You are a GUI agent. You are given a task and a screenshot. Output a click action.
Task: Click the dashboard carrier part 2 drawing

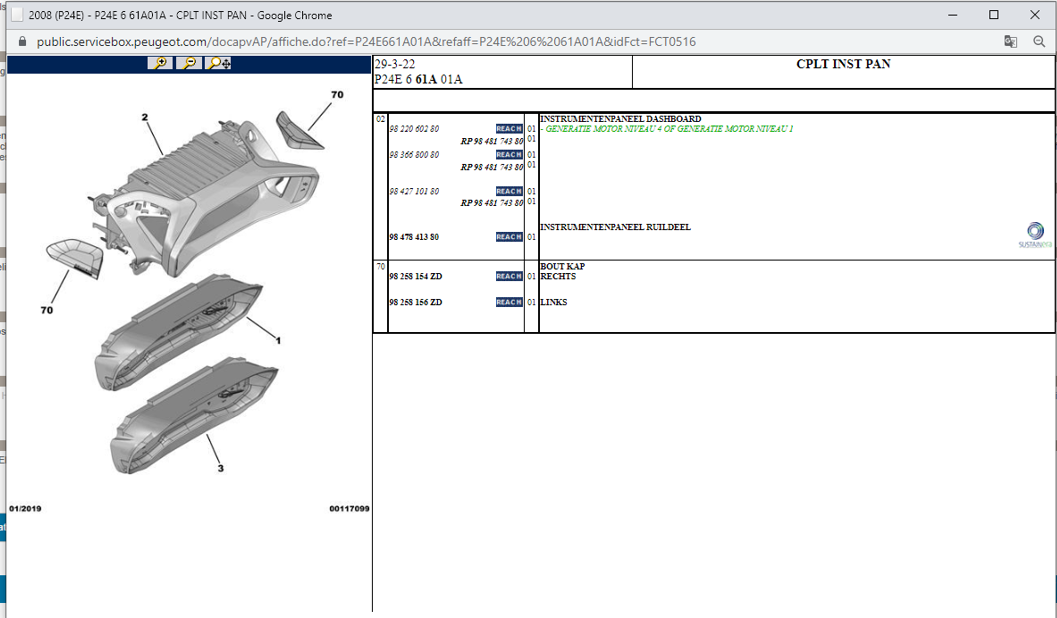click(202, 199)
